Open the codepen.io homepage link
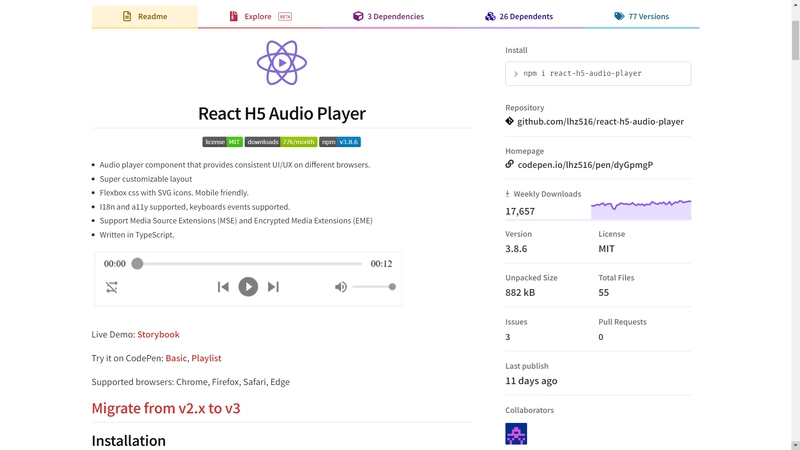This screenshot has width=800, height=450. click(585, 165)
